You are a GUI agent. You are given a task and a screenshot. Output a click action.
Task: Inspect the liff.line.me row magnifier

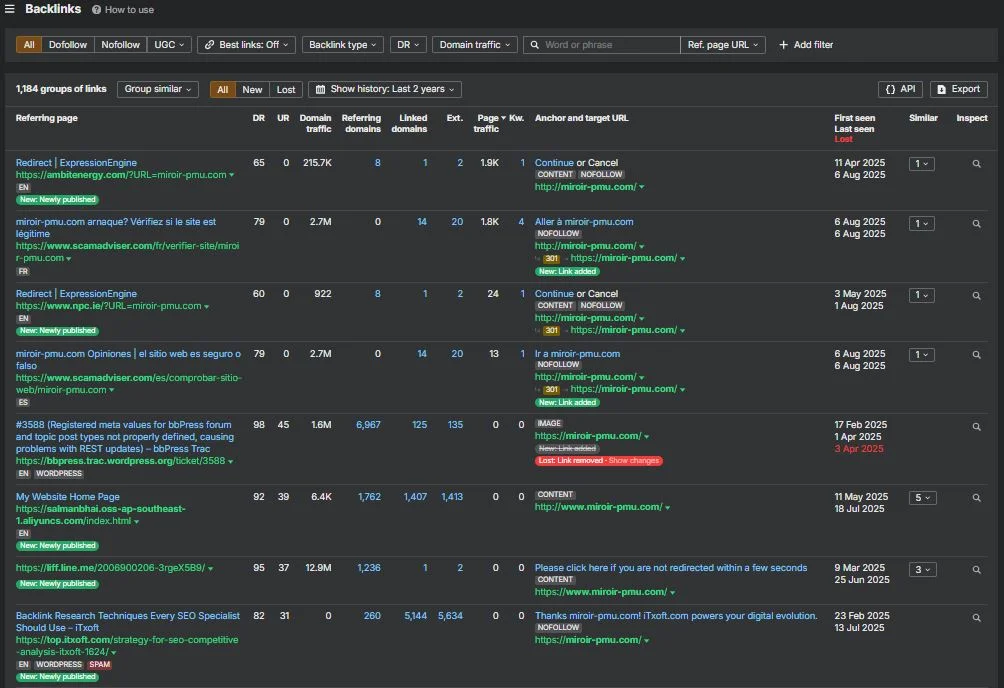click(x=976, y=569)
